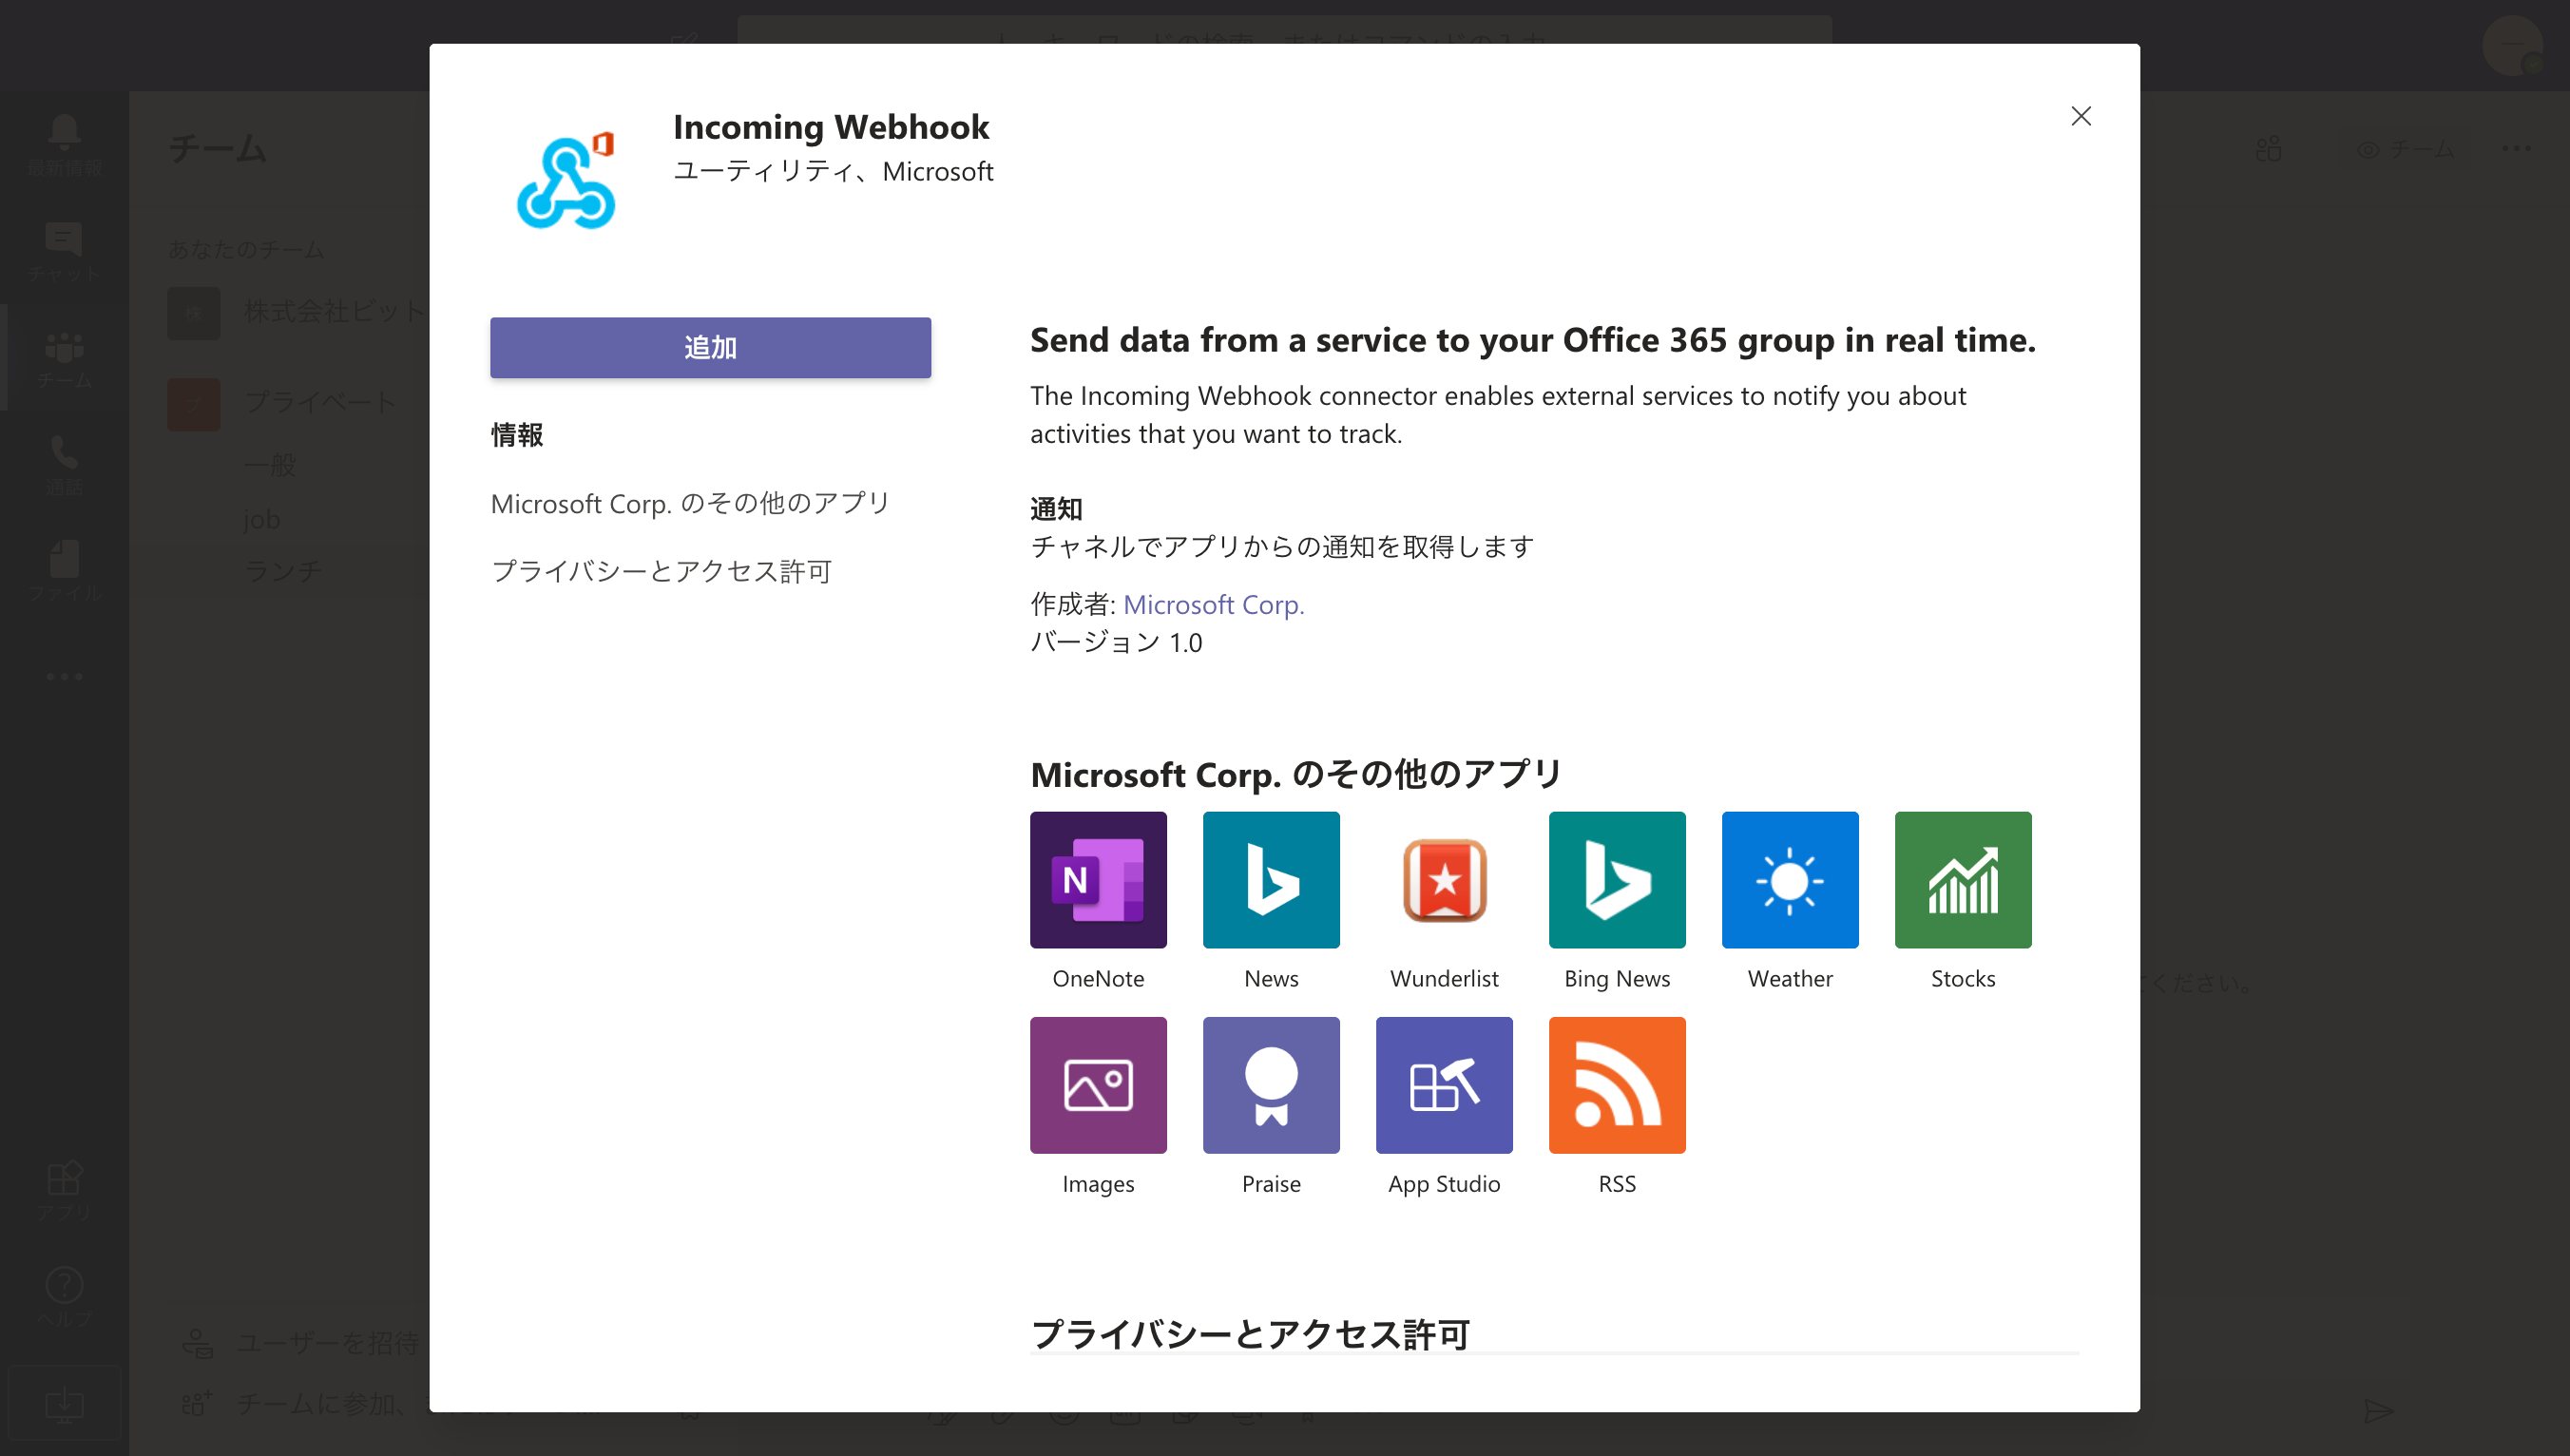Click the Bing News app icon
This screenshot has height=1456, width=2570.
(1617, 879)
